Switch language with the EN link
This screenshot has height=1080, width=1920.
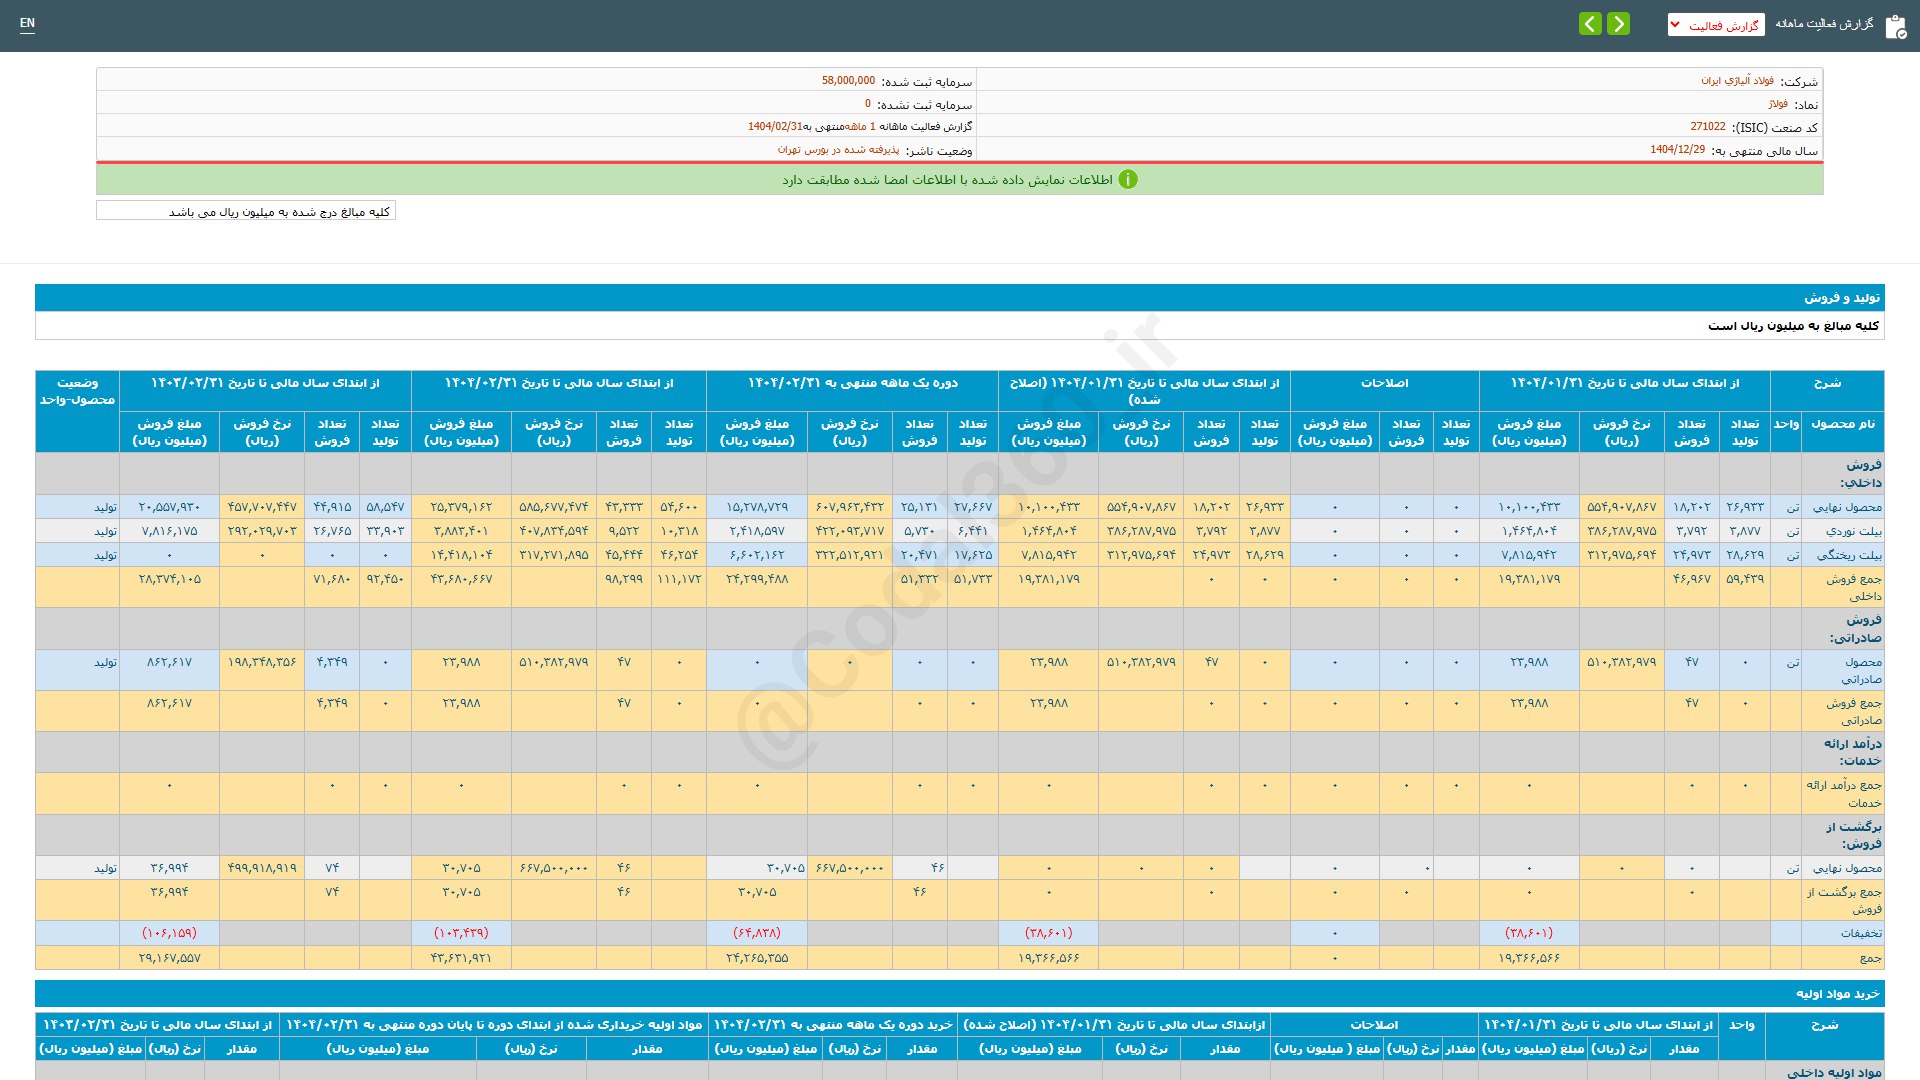[27, 23]
